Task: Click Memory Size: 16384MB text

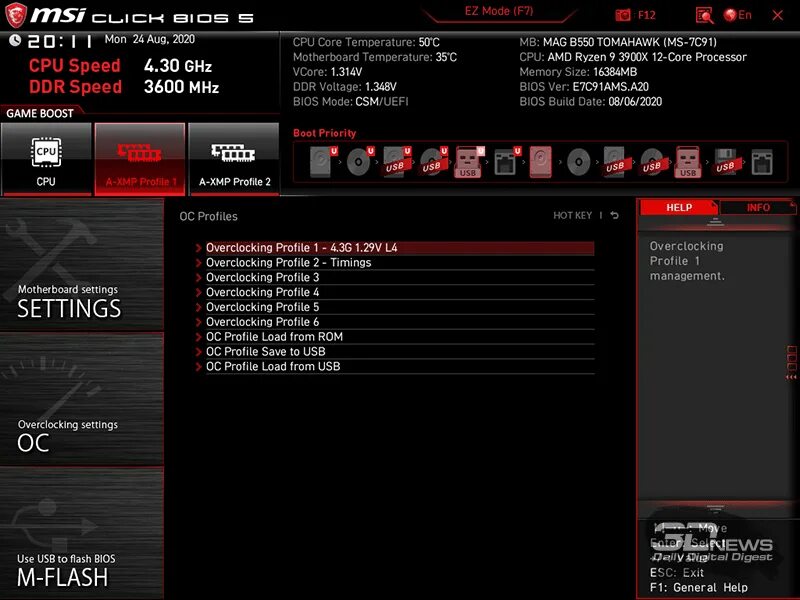Action: pyautogui.click(x=578, y=71)
